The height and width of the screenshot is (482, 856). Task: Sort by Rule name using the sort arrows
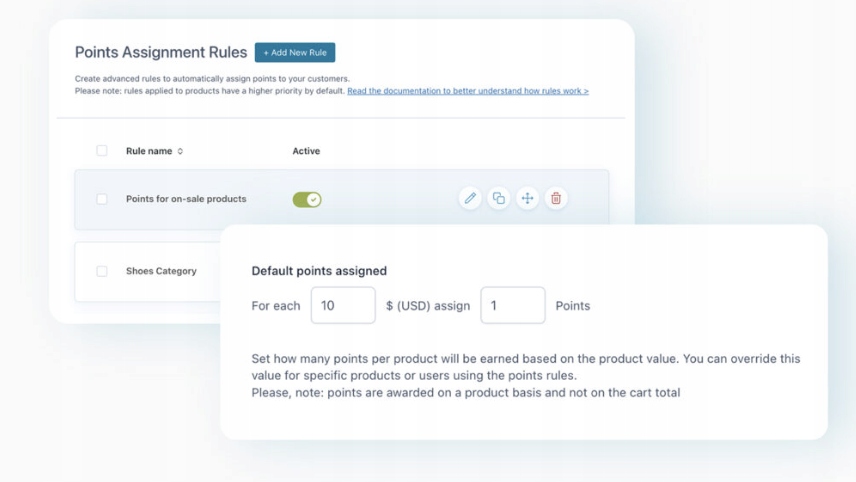180,151
